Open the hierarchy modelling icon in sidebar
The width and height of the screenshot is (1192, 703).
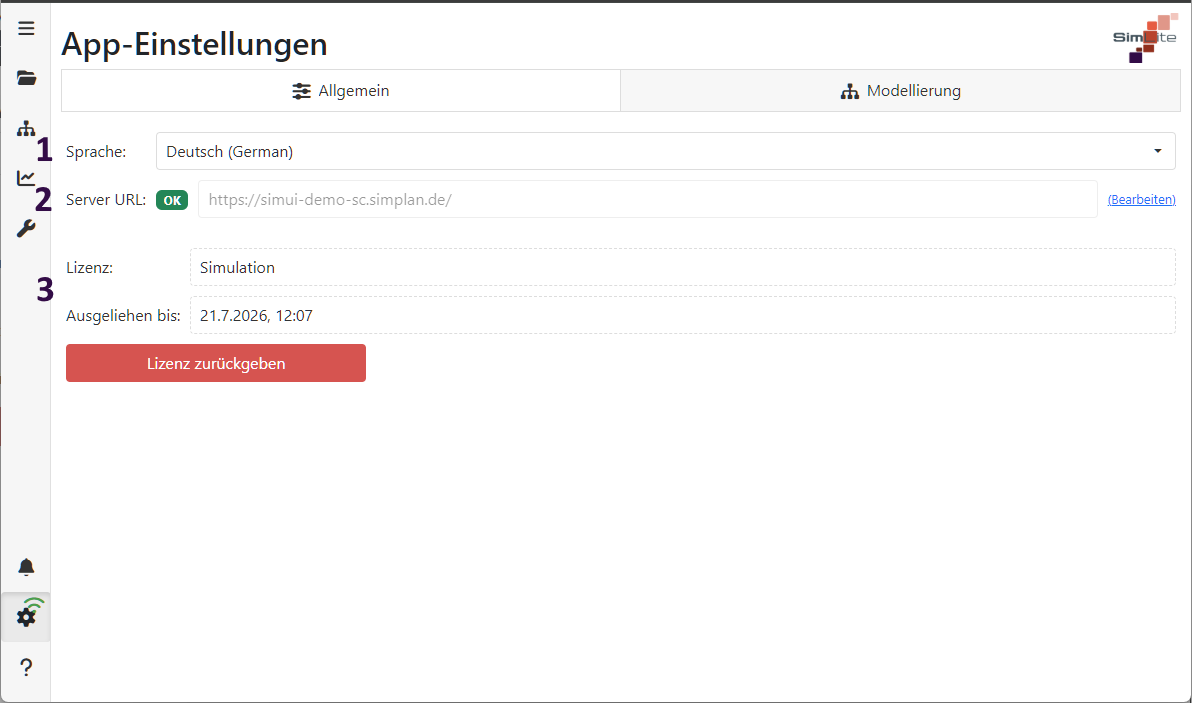click(26, 128)
